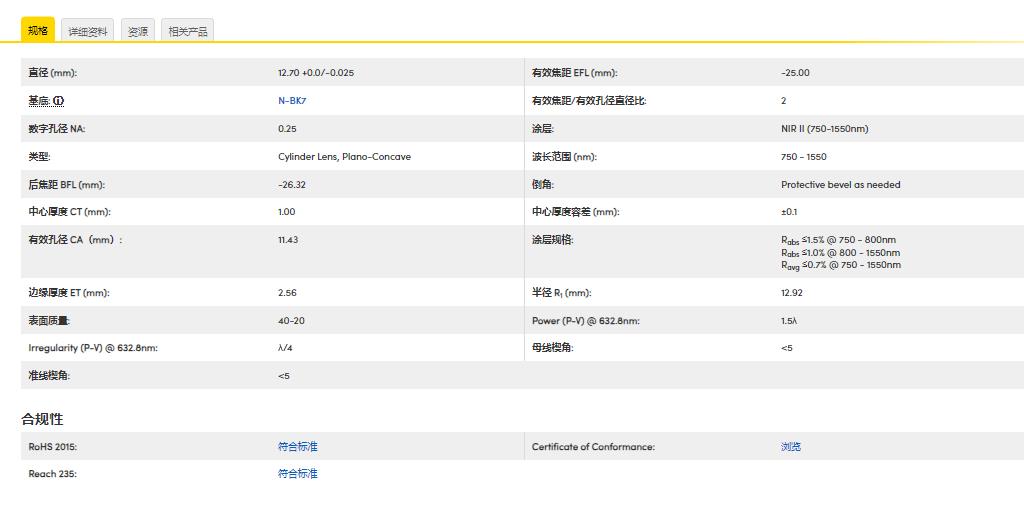
Task: Click the 后焦距 BFL (mm) label
Action: pyautogui.click(x=67, y=185)
